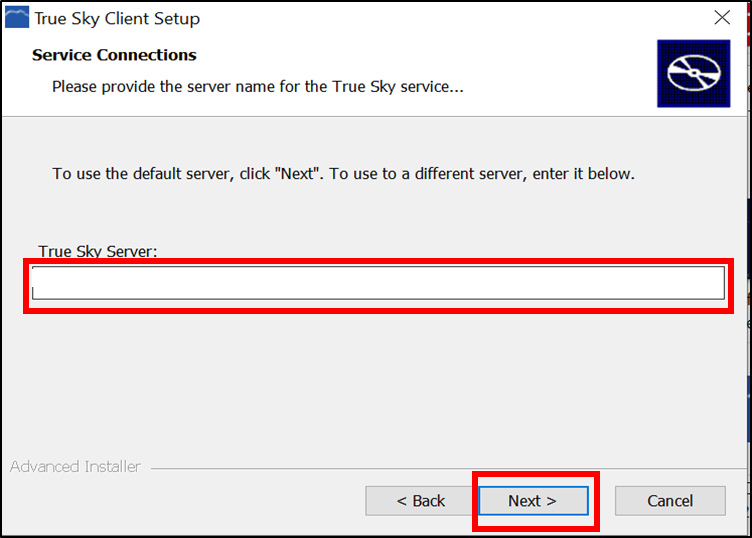Click the 'True Sky Server:' field label
752x538 pixels.
(98, 251)
